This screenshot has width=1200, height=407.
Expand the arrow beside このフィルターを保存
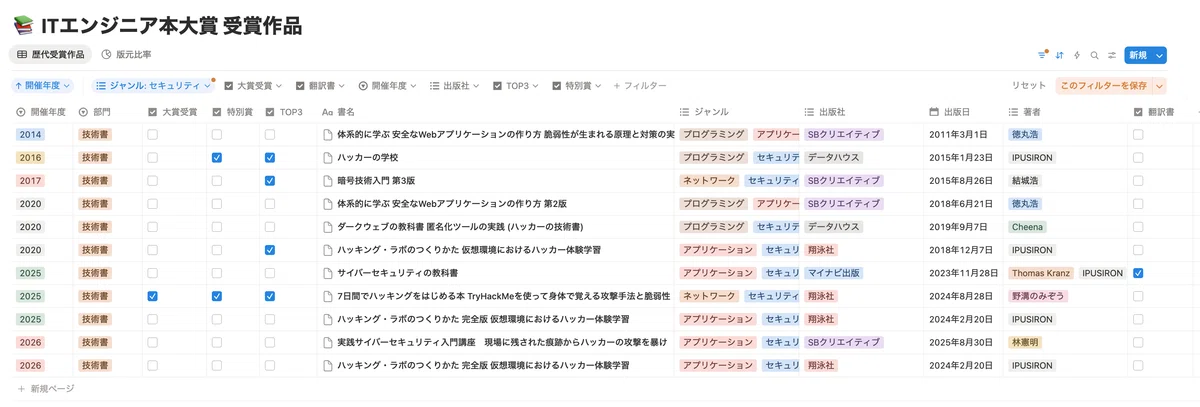coord(1159,86)
